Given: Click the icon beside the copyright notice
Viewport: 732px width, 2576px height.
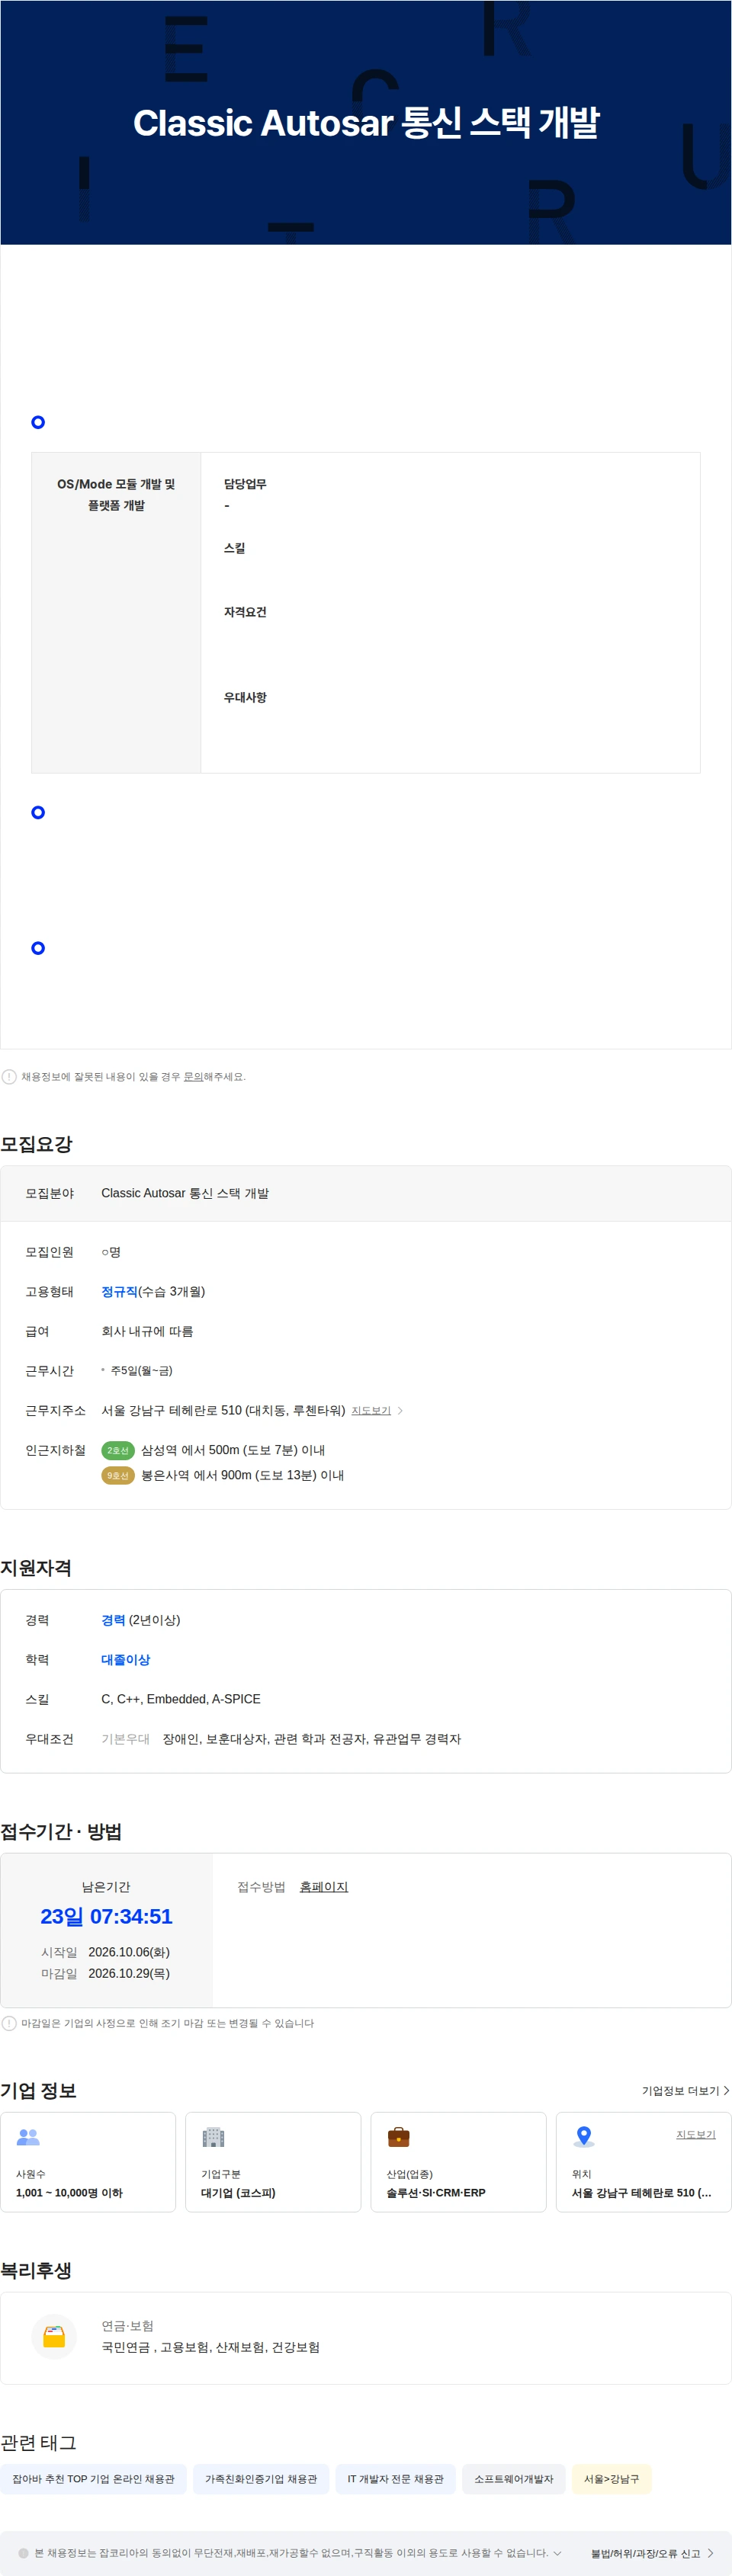Looking at the screenshot, I should [x=23, y=2553].
